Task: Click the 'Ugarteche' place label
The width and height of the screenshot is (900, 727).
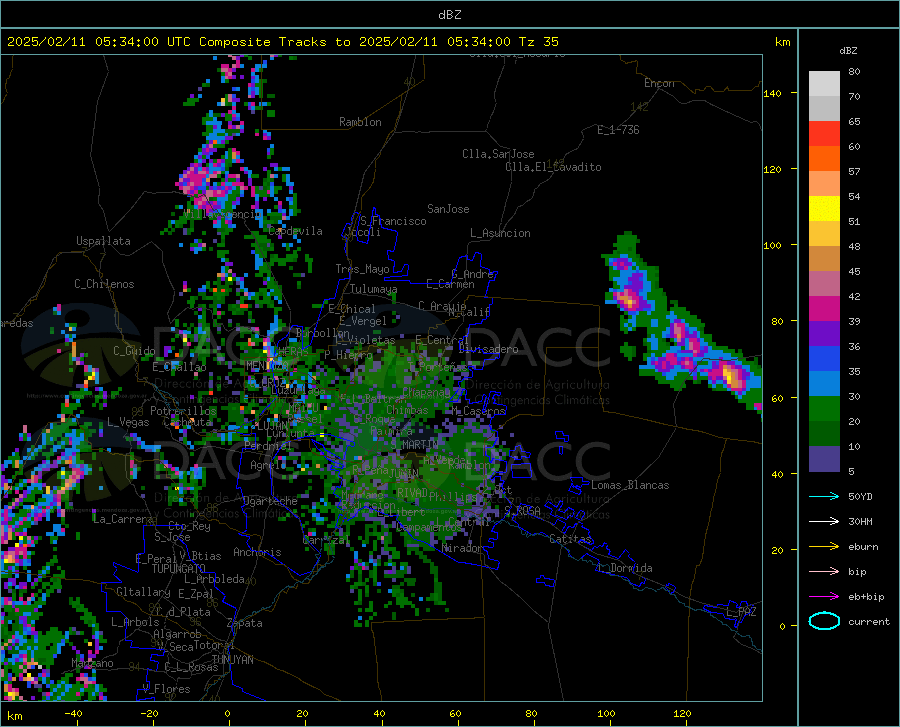Action: (270, 501)
